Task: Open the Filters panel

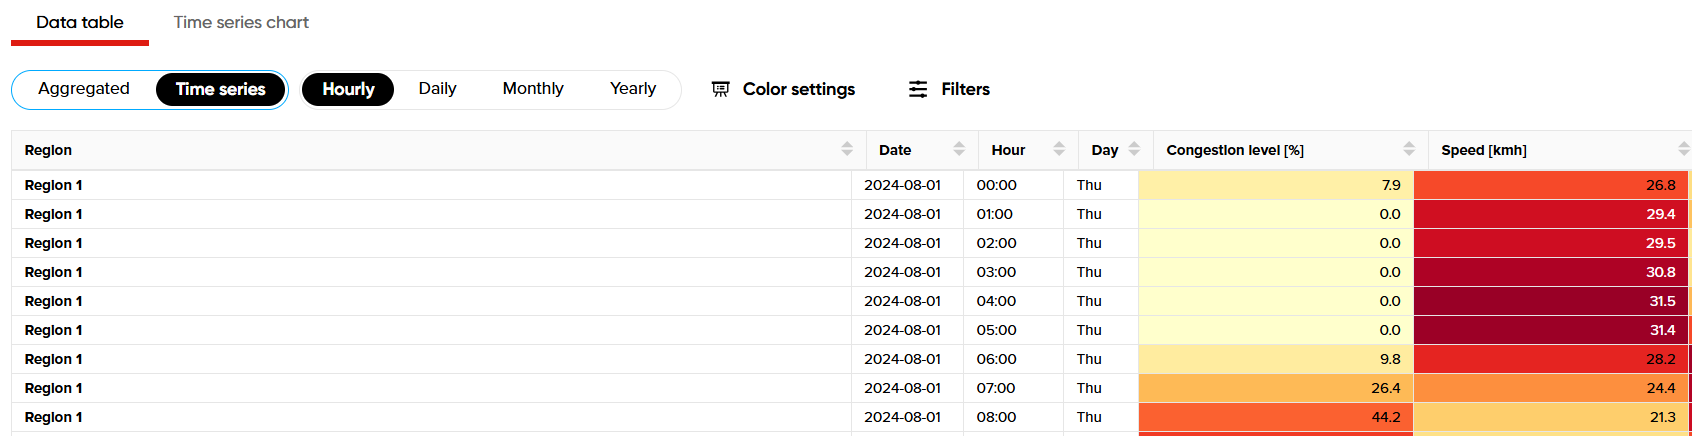Action: coord(964,89)
